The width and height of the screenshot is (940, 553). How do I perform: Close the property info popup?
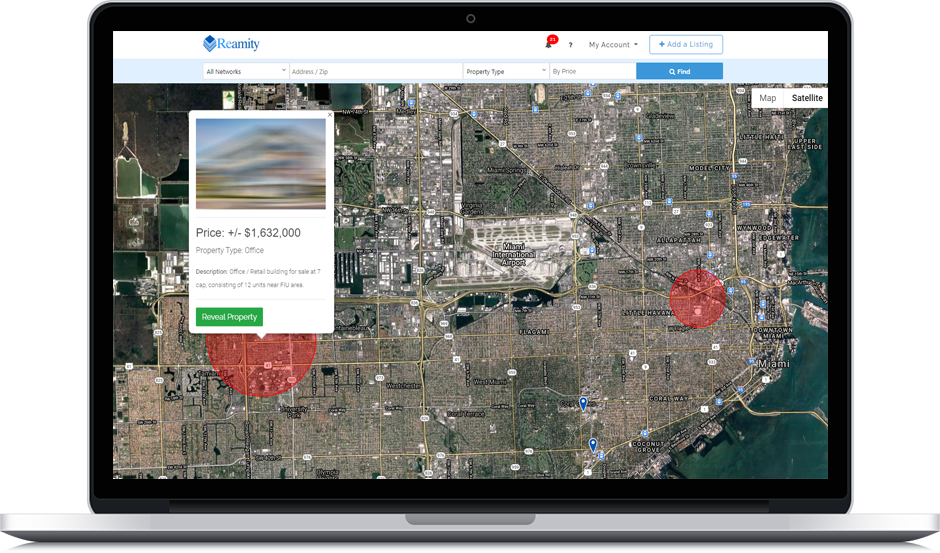[x=330, y=115]
